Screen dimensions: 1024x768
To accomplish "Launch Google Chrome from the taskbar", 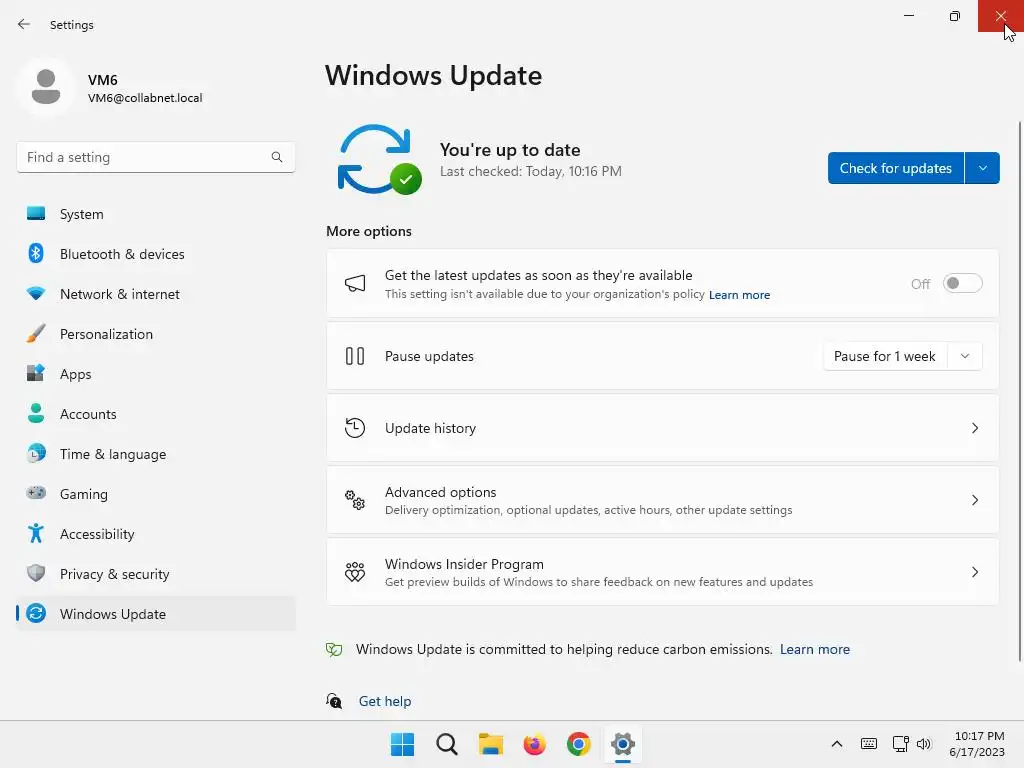I will 579,744.
